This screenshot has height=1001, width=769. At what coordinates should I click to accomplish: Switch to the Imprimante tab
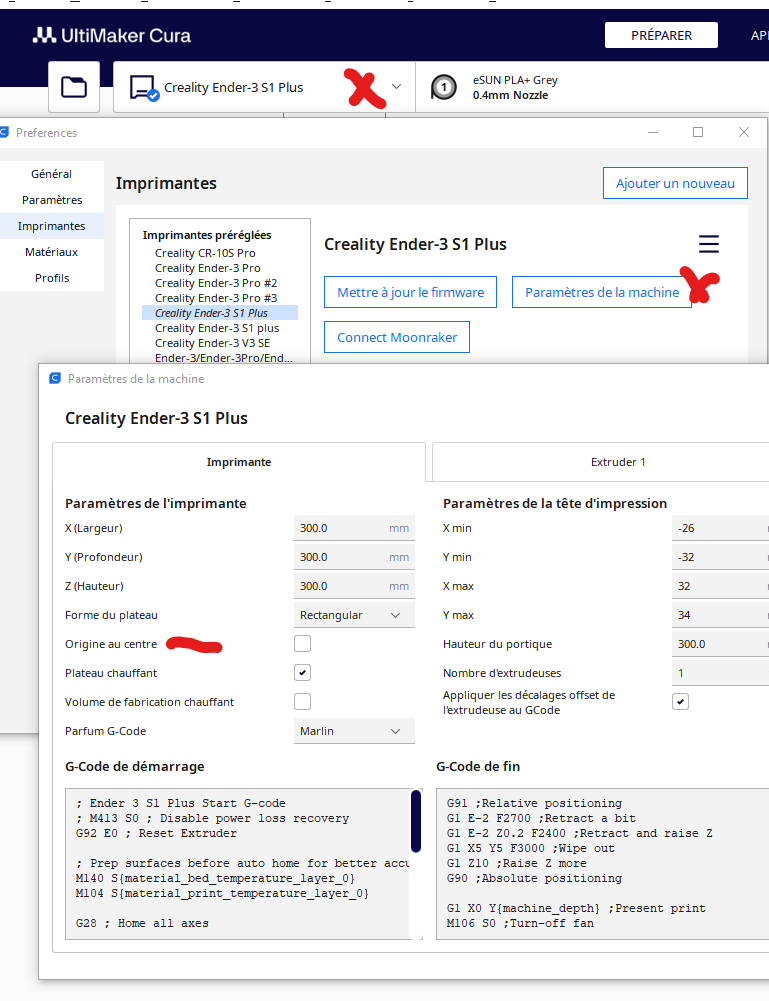tap(239, 462)
